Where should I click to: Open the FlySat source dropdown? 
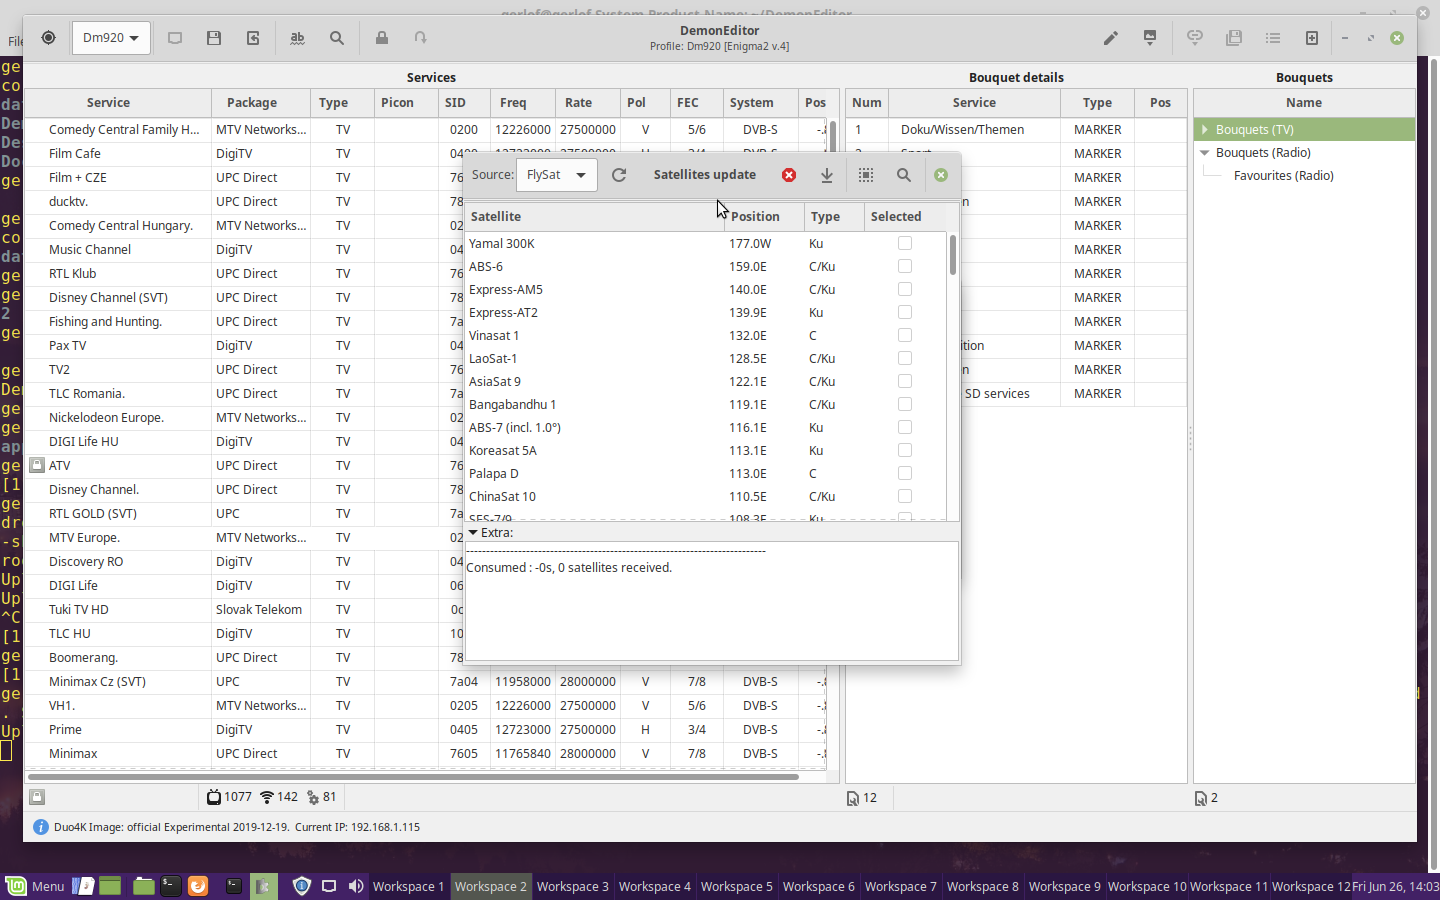pyautogui.click(x=556, y=175)
